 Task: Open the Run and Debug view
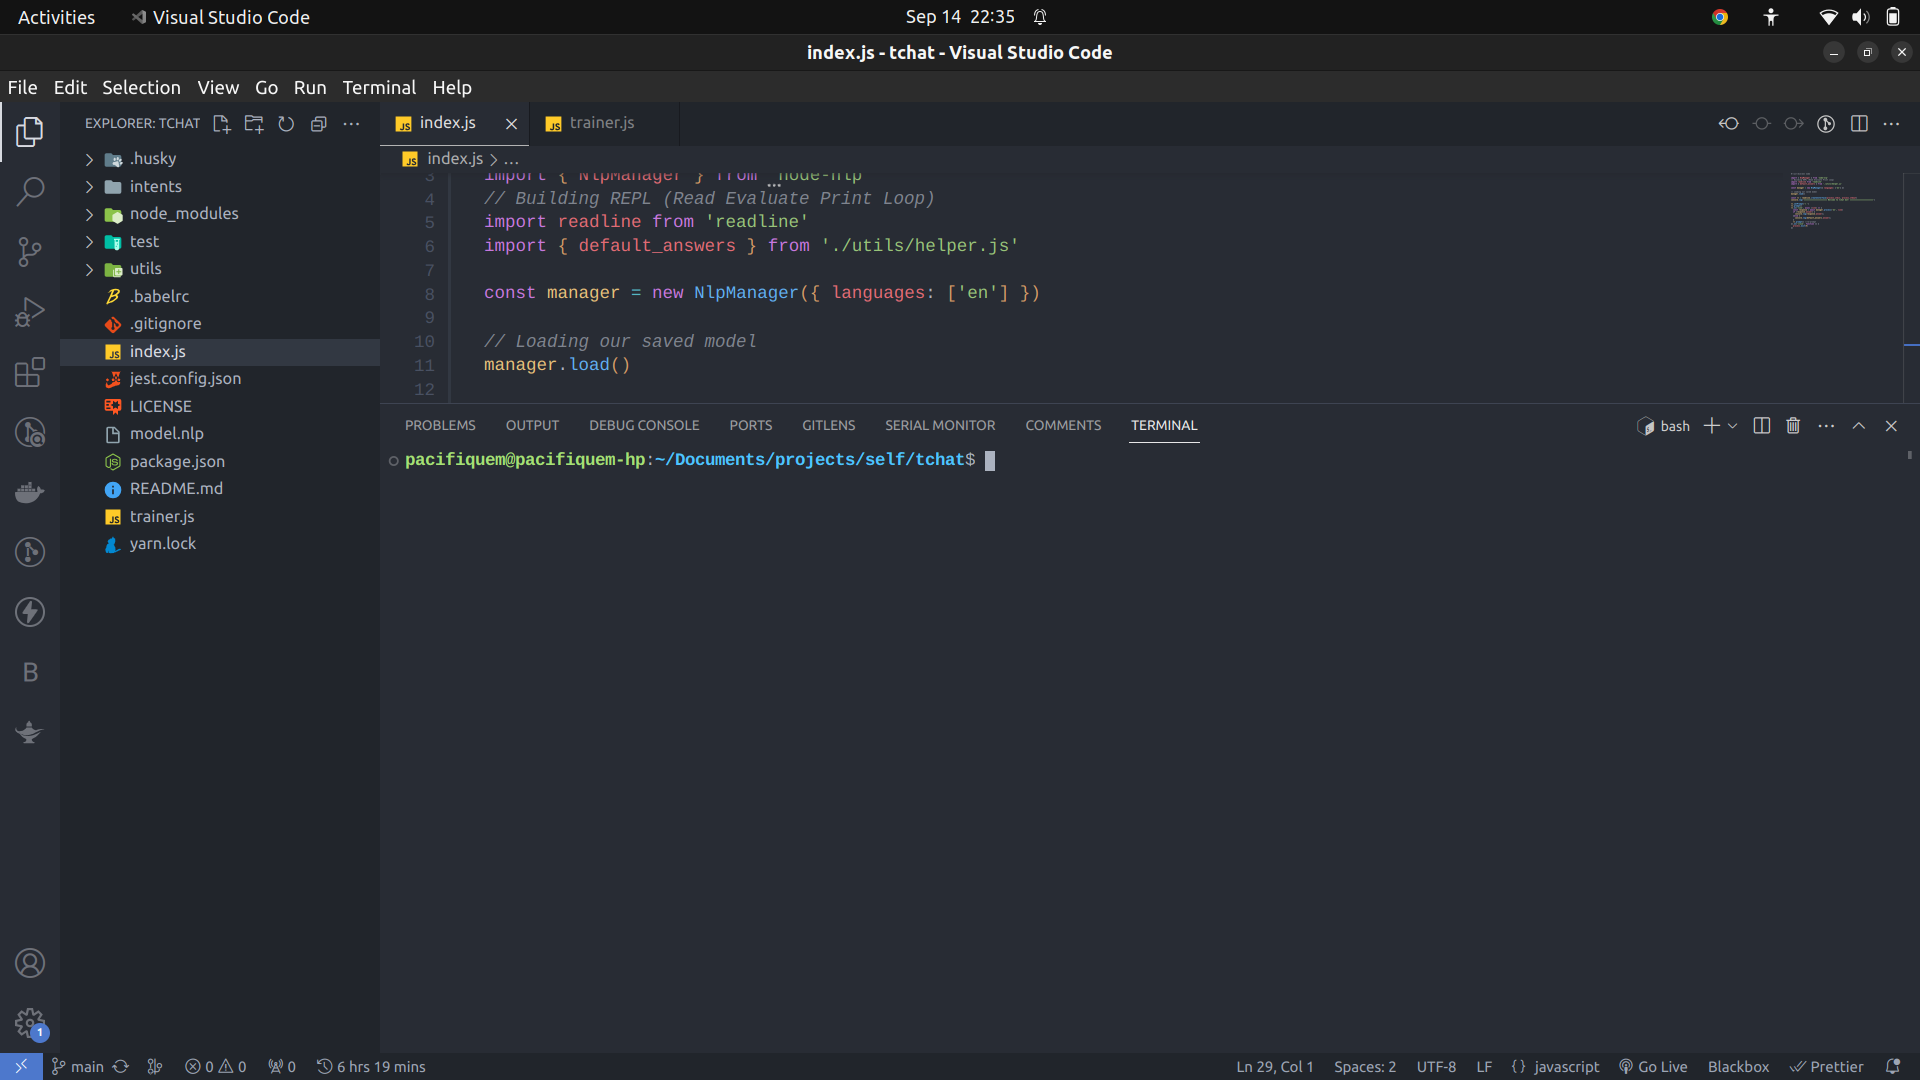(x=30, y=312)
